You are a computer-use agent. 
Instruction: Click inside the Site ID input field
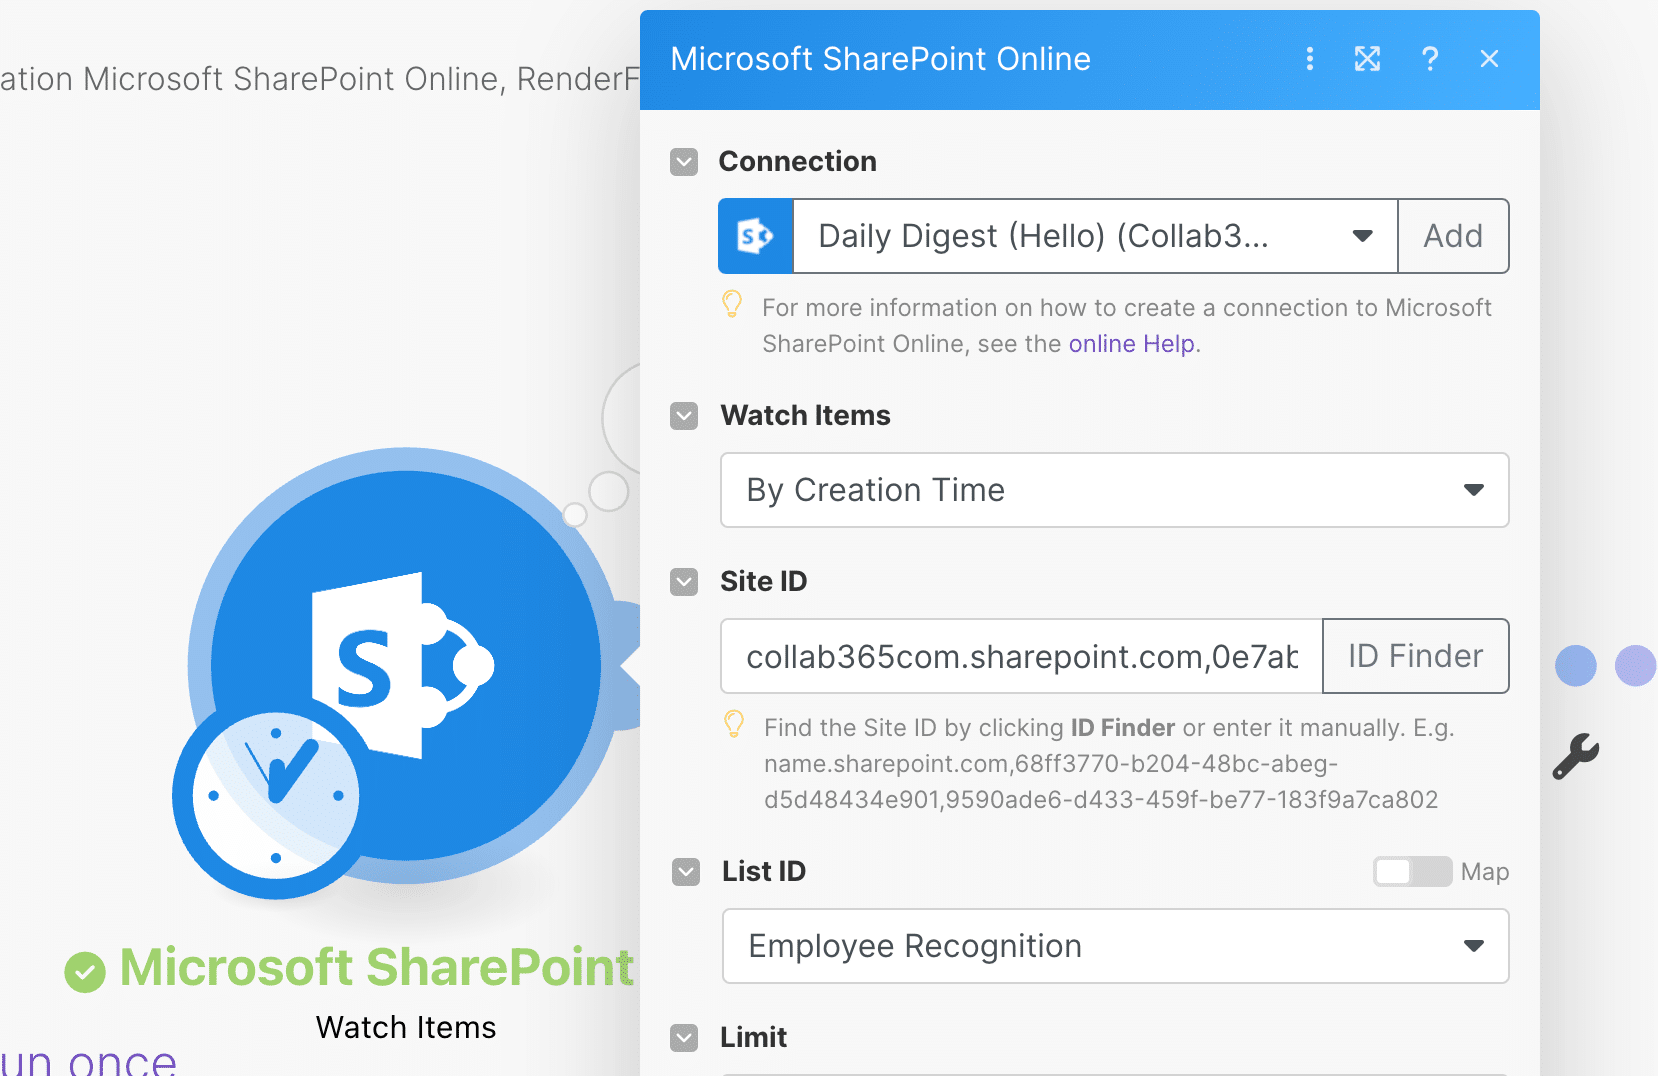1020,656
